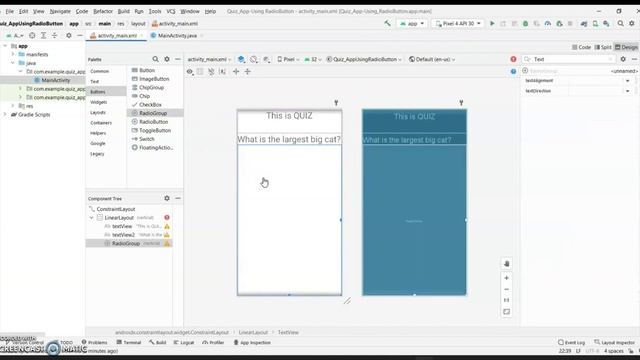Click the Run app play button

coord(492,24)
